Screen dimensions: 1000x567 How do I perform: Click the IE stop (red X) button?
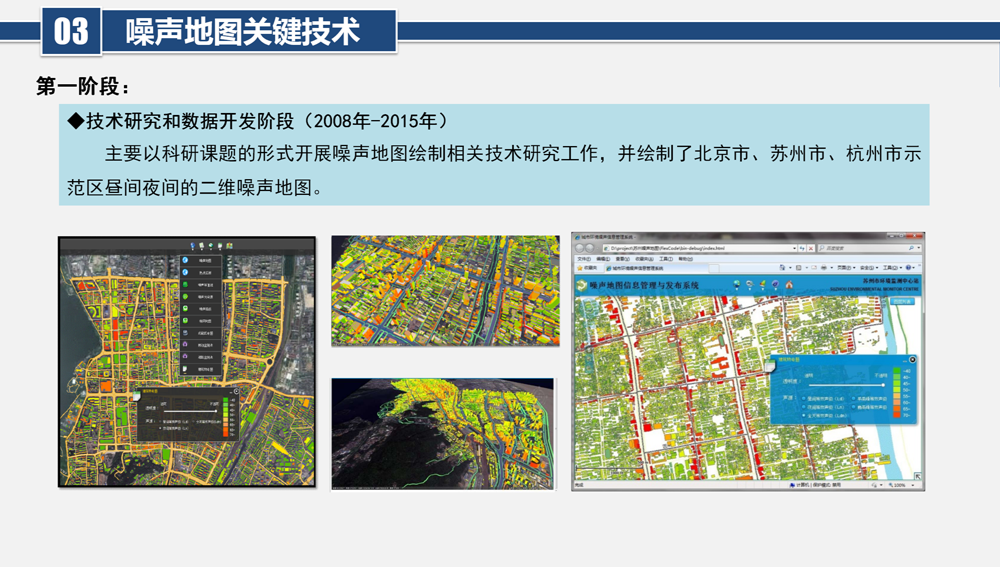click(811, 247)
